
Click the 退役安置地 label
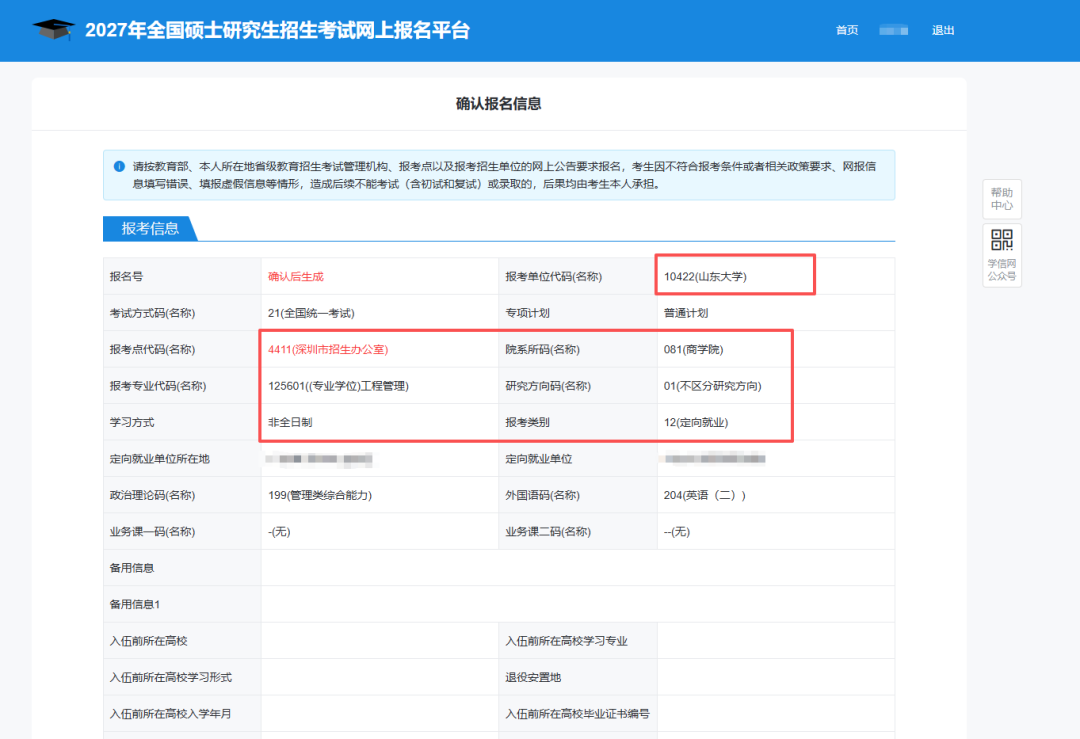tap(532, 678)
